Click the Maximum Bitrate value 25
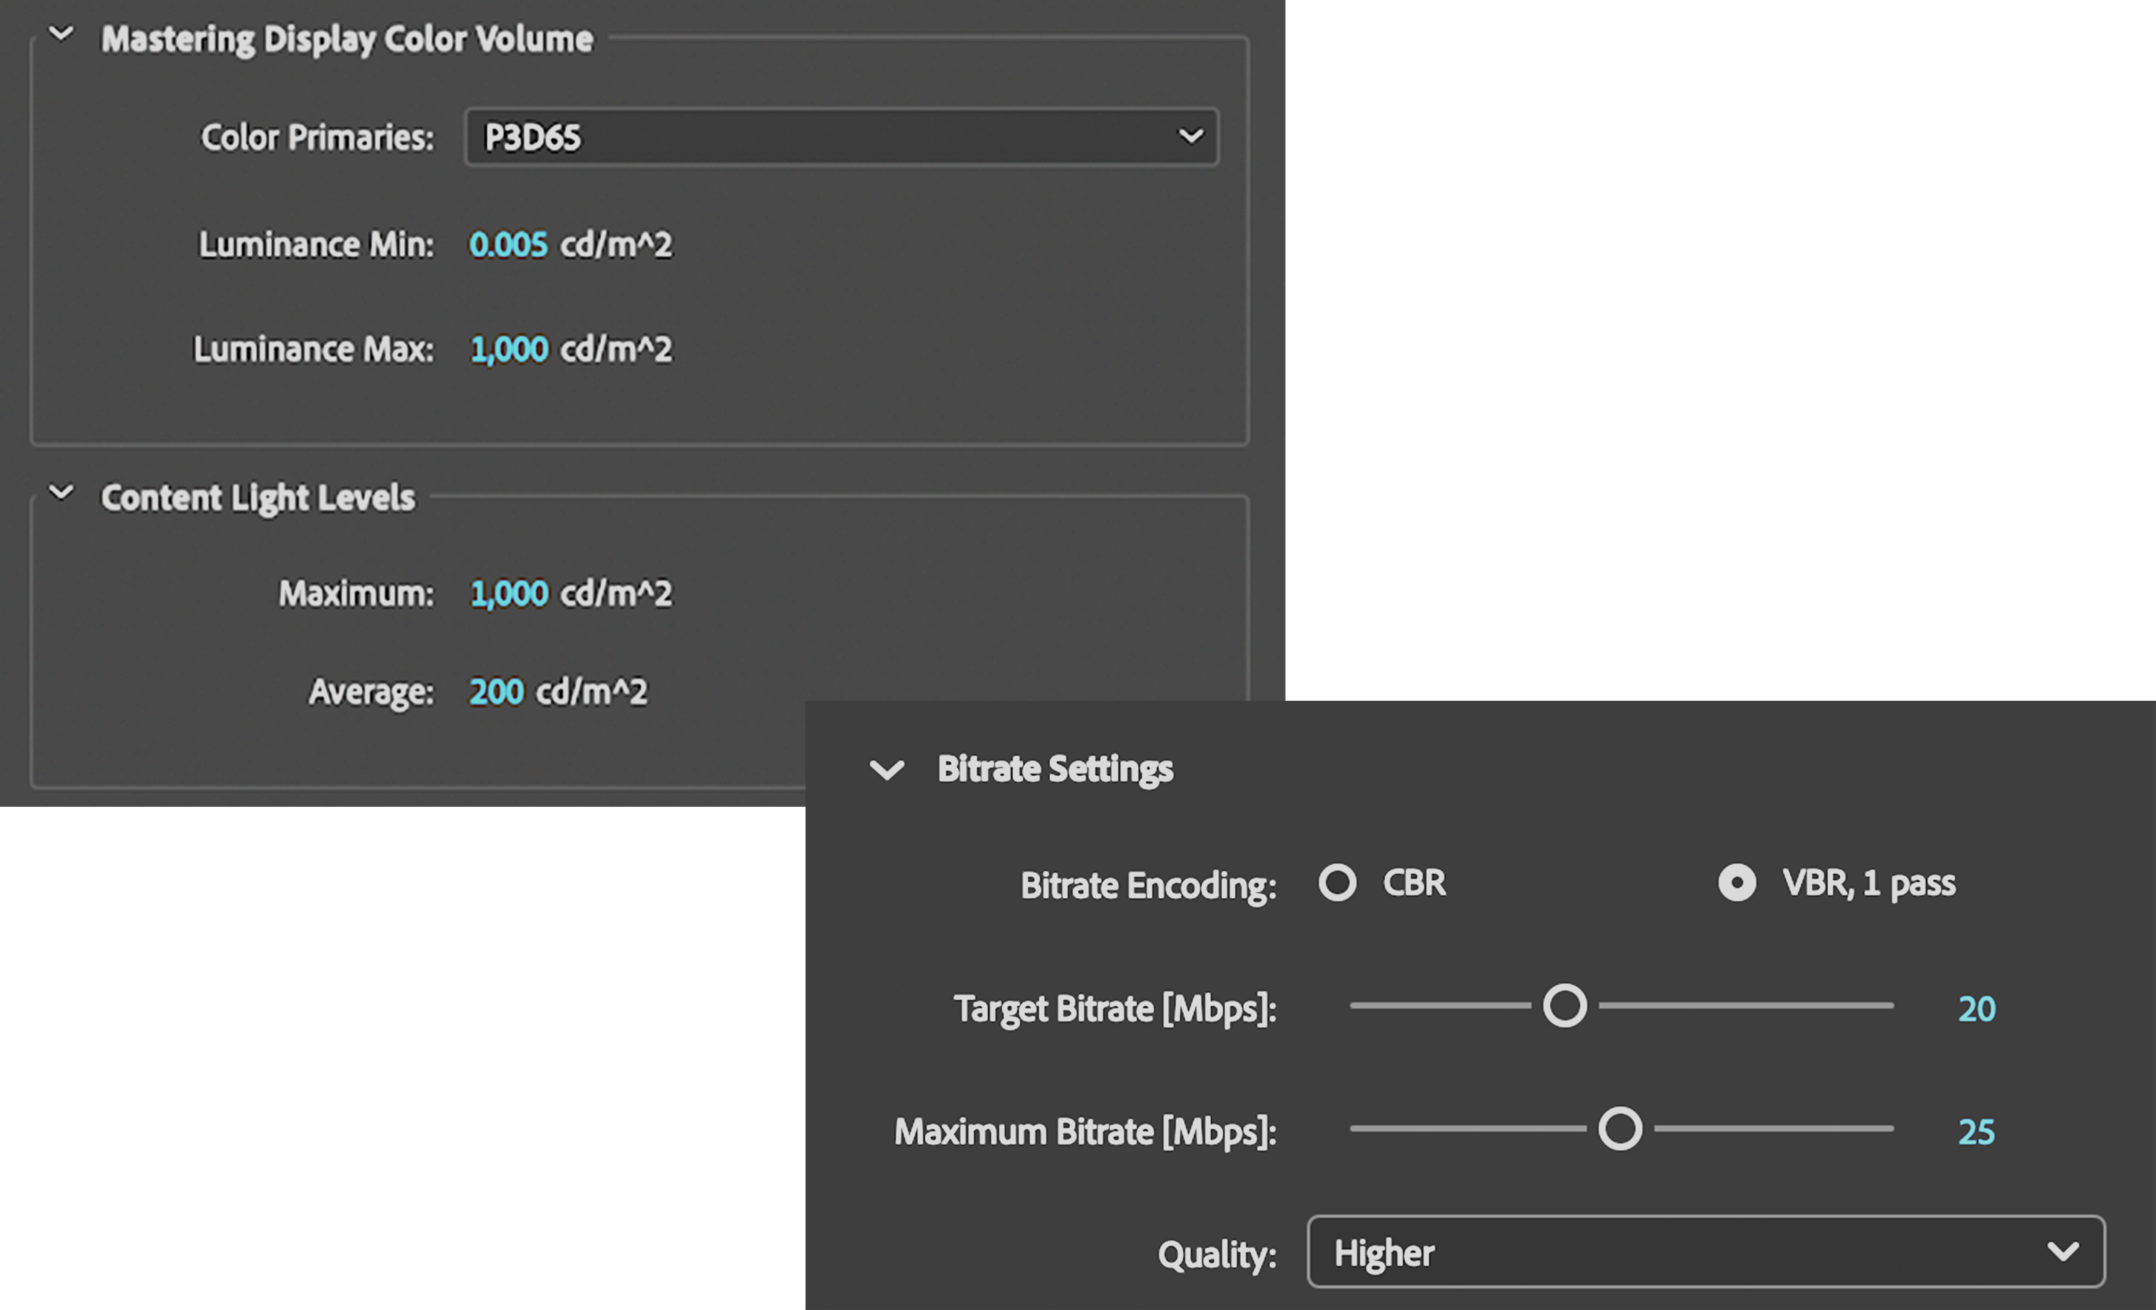 (1976, 1132)
